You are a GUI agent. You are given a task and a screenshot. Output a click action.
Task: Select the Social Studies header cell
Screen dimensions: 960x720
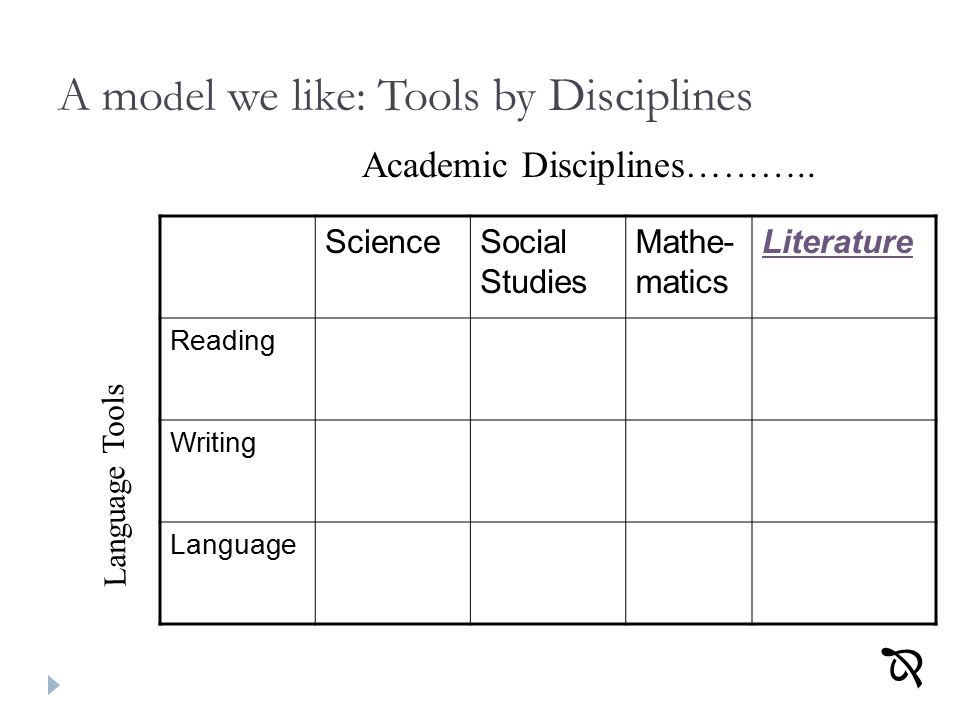click(548, 267)
